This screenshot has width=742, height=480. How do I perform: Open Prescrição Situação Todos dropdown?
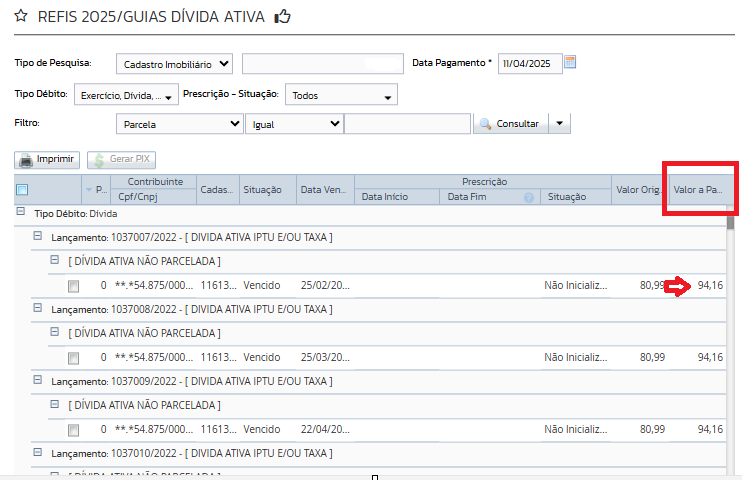pyautogui.click(x=341, y=95)
